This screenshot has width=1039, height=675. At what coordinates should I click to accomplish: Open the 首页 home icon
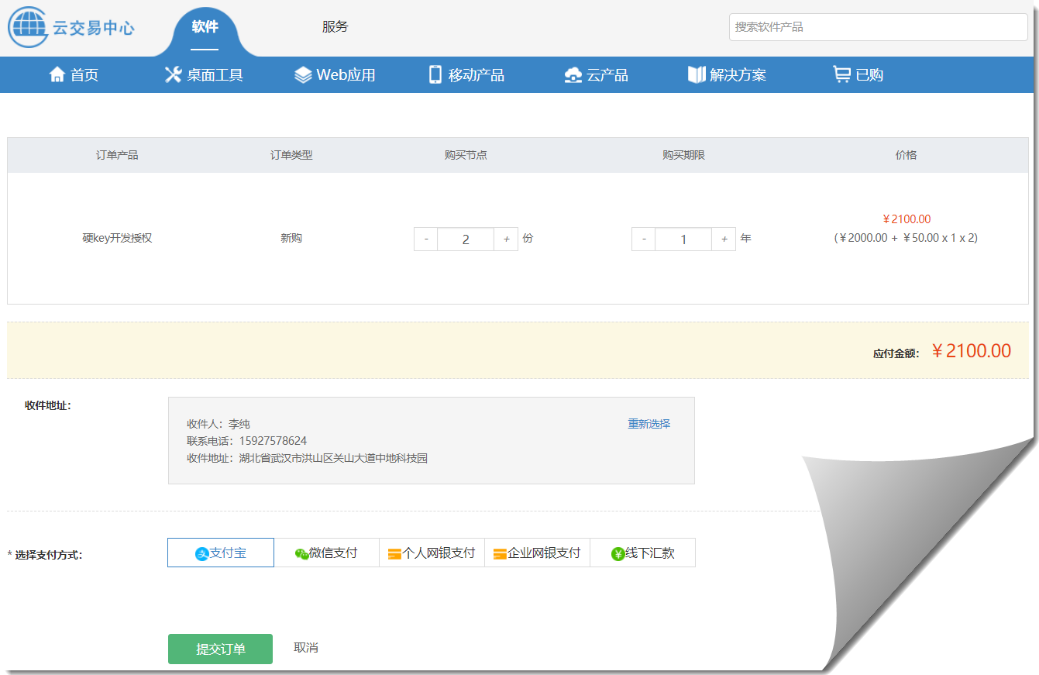pos(57,74)
